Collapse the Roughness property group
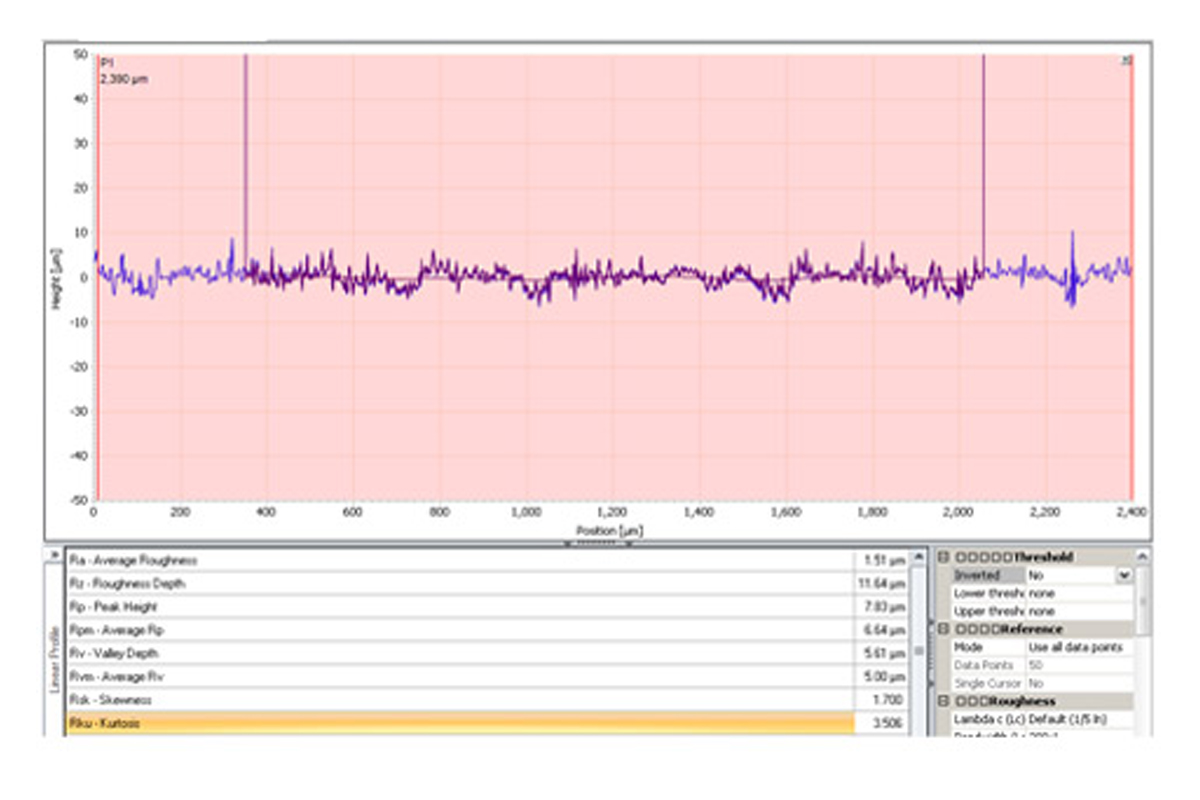 (x=943, y=702)
